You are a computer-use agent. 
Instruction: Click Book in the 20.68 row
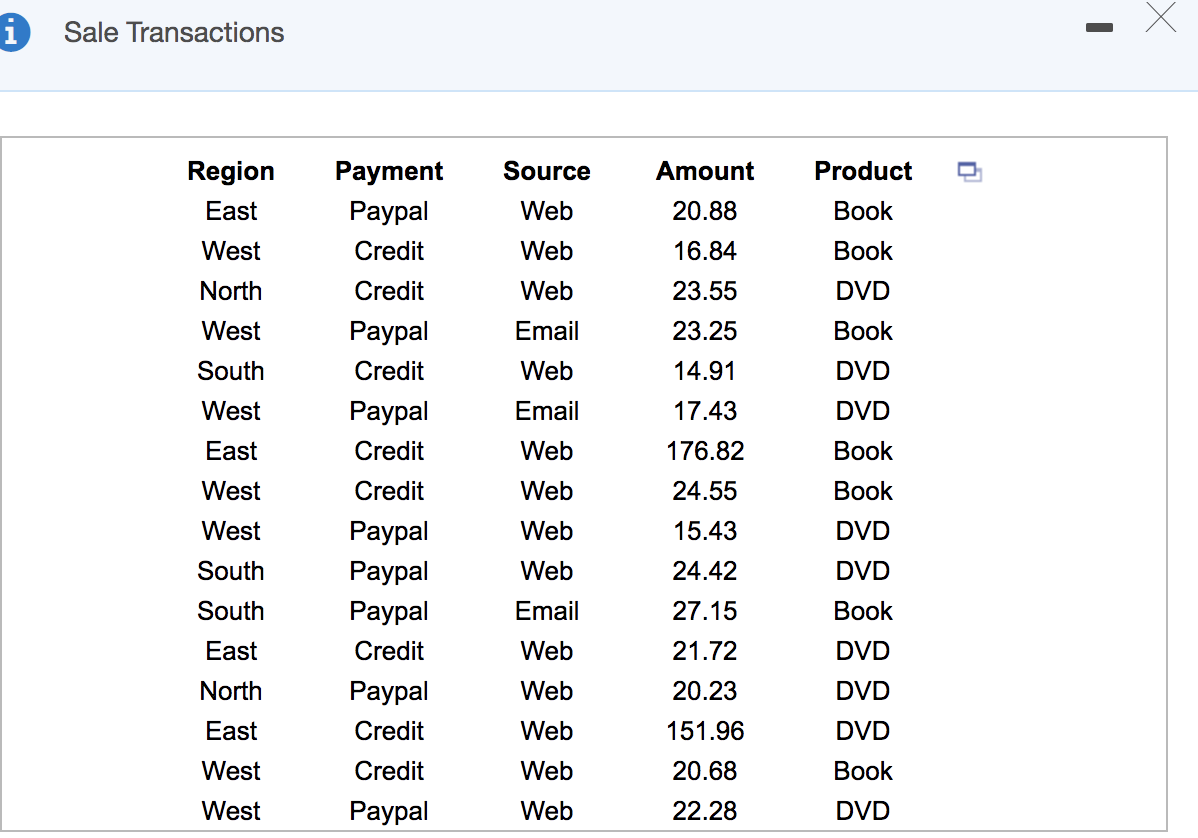pos(863,771)
